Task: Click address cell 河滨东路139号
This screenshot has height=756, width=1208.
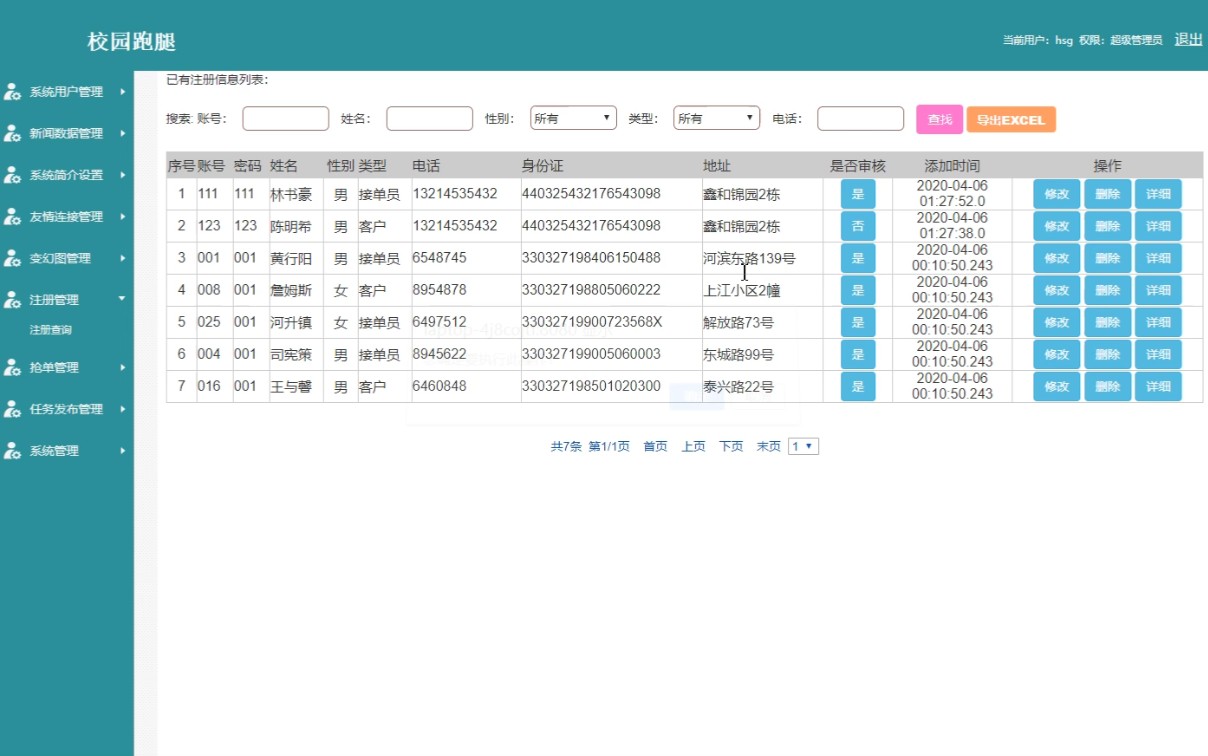Action: [750, 258]
